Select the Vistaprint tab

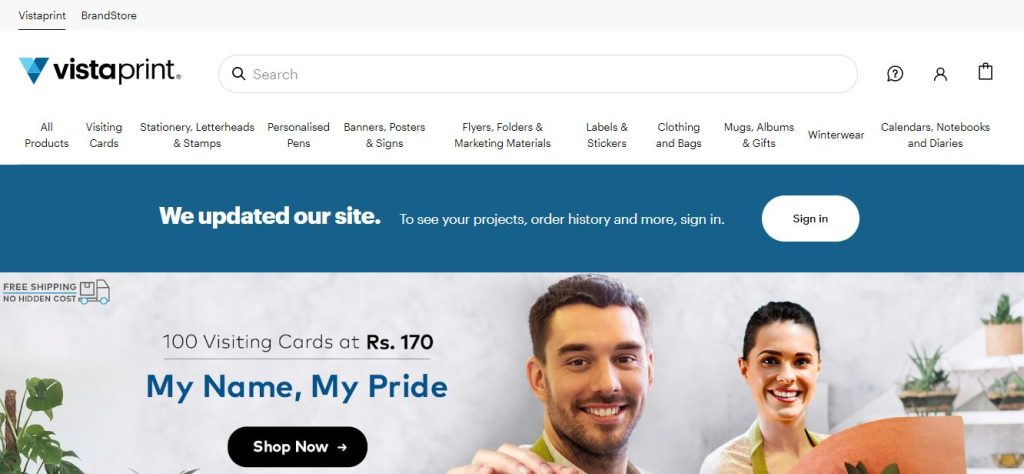point(42,15)
